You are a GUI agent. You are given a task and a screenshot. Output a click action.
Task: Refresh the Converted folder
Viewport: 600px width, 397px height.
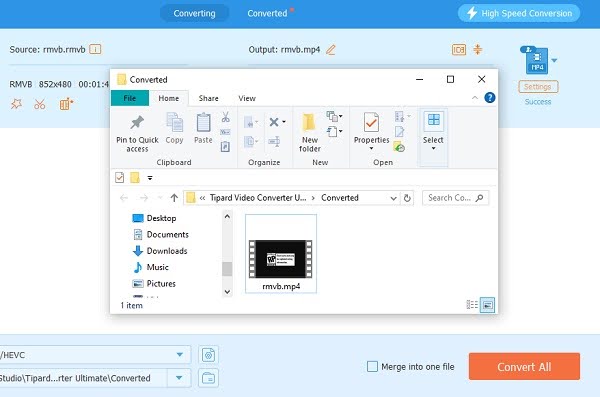tap(407, 198)
